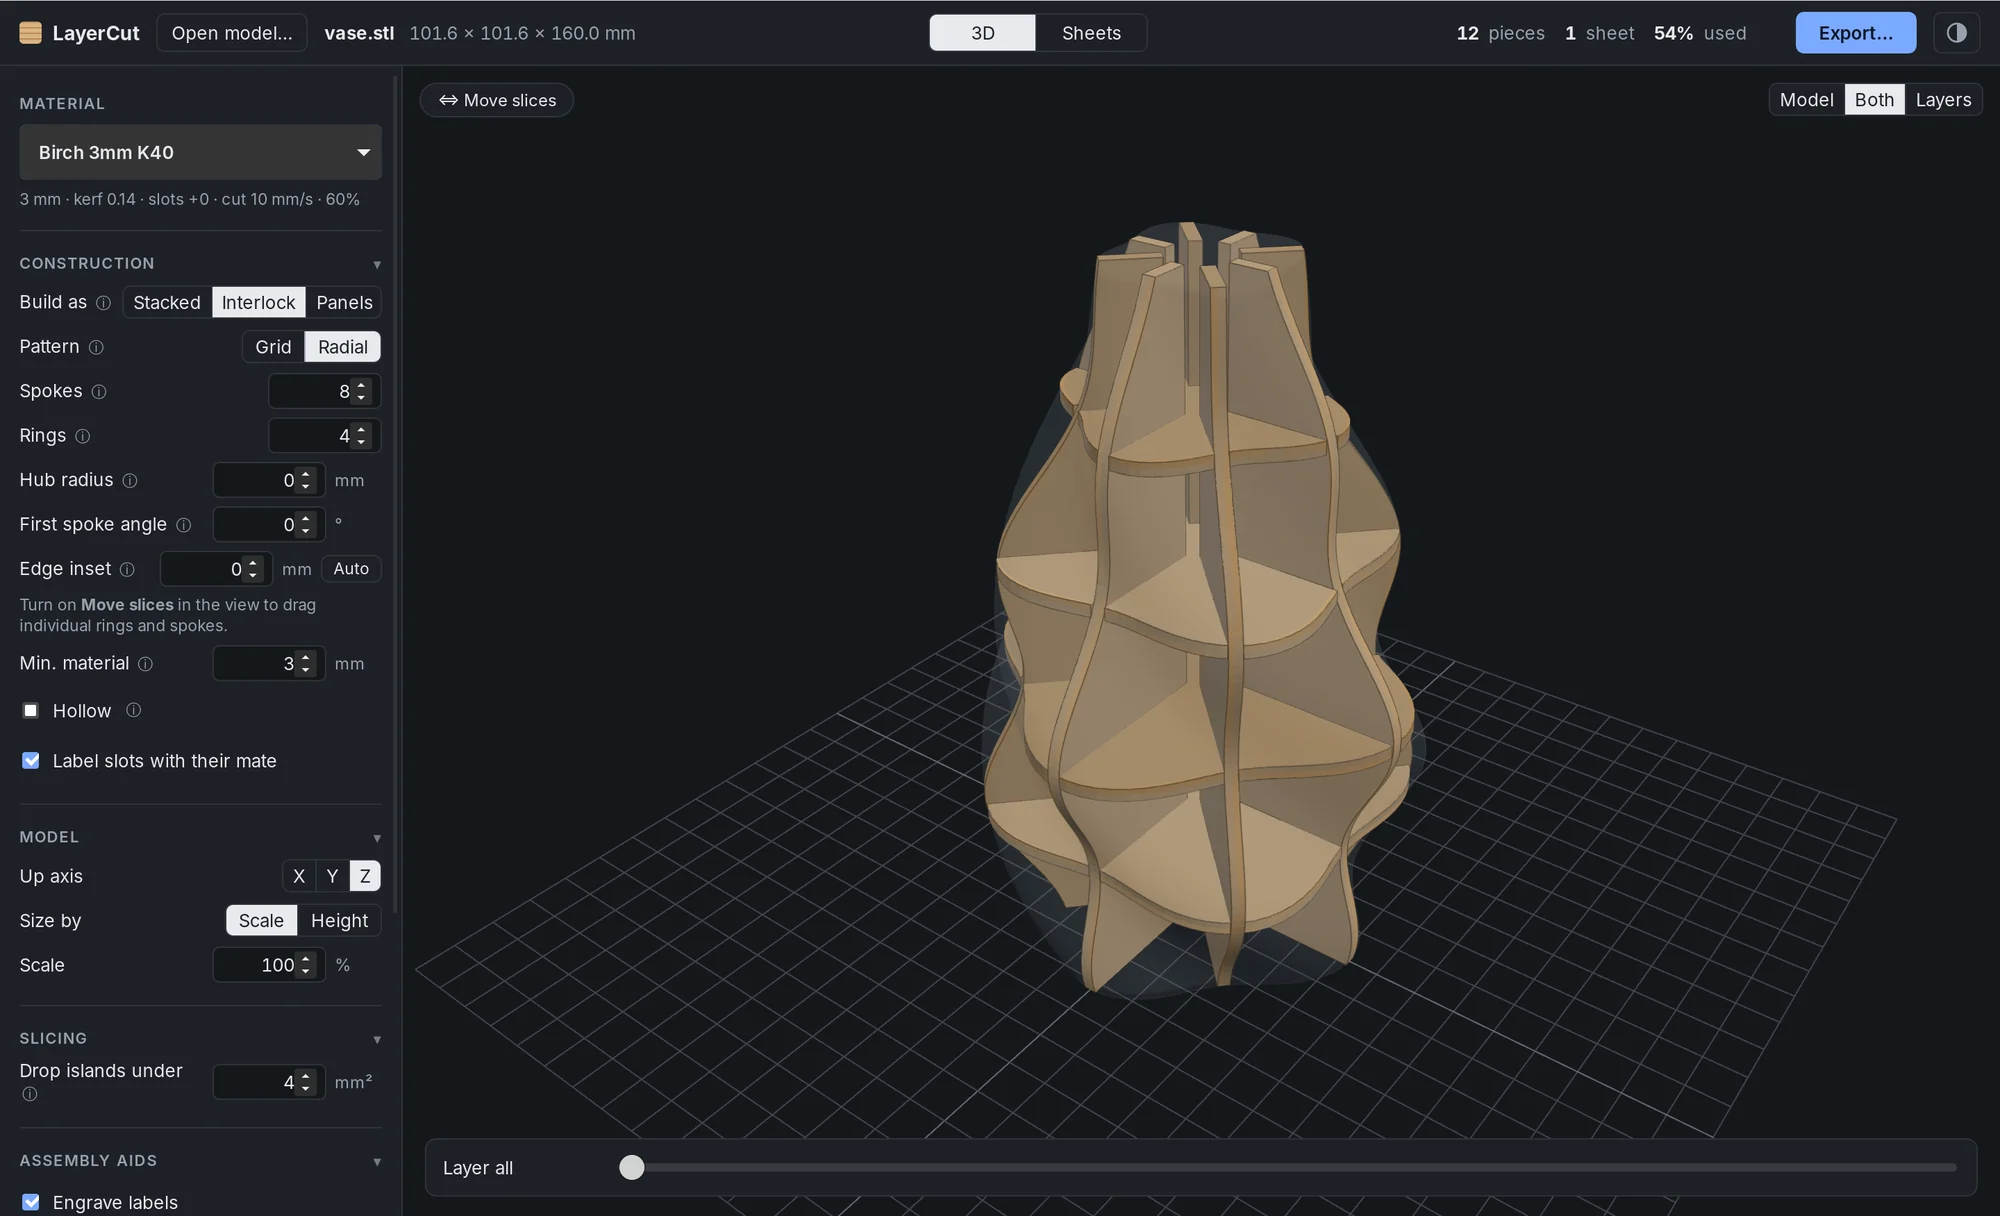
Task: Select Height for Size by
Action: [339, 920]
